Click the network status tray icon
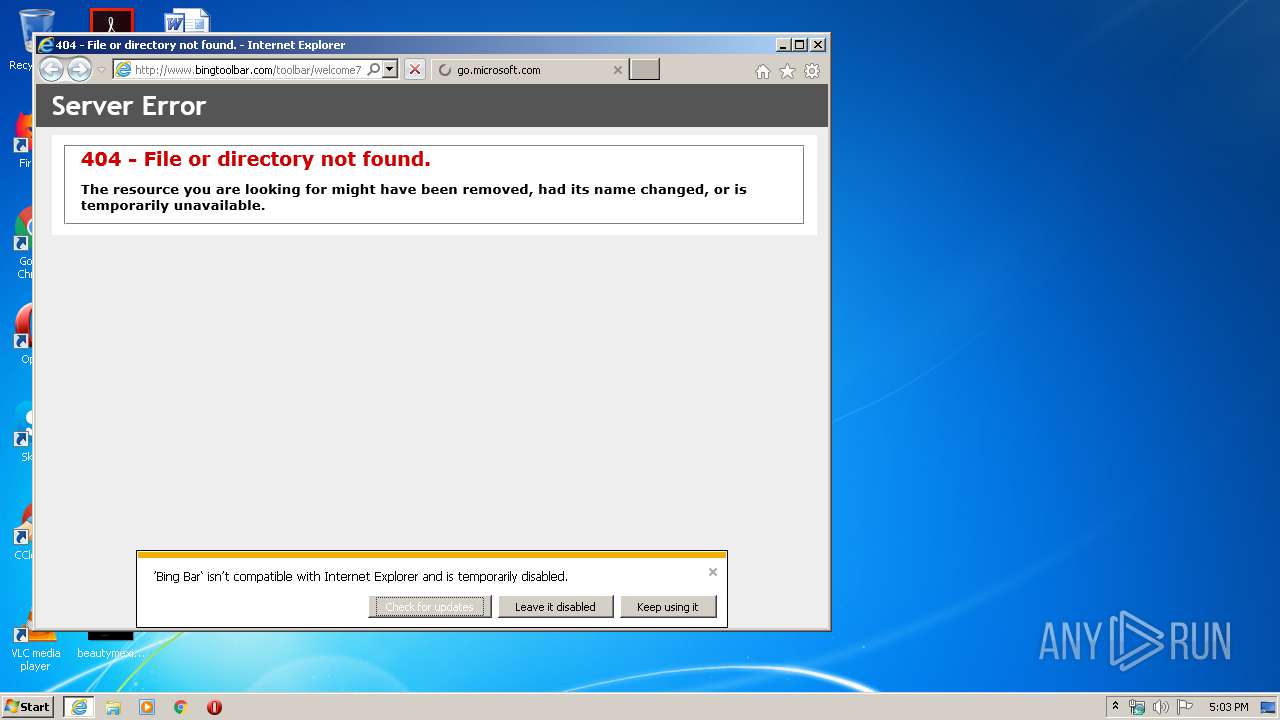The width and height of the screenshot is (1280, 720). coord(1137,707)
